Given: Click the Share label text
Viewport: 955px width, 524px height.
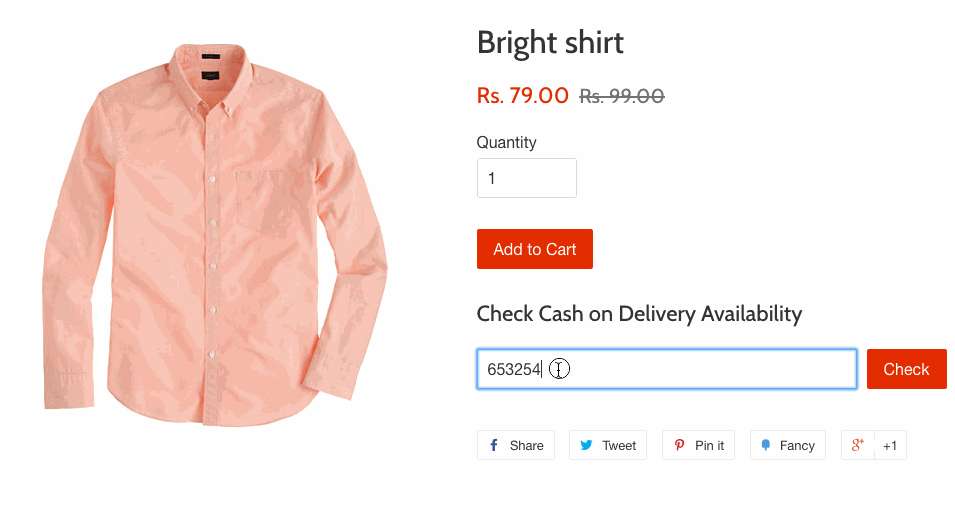Looking at the screenshot, I should [x=527, y=446].
